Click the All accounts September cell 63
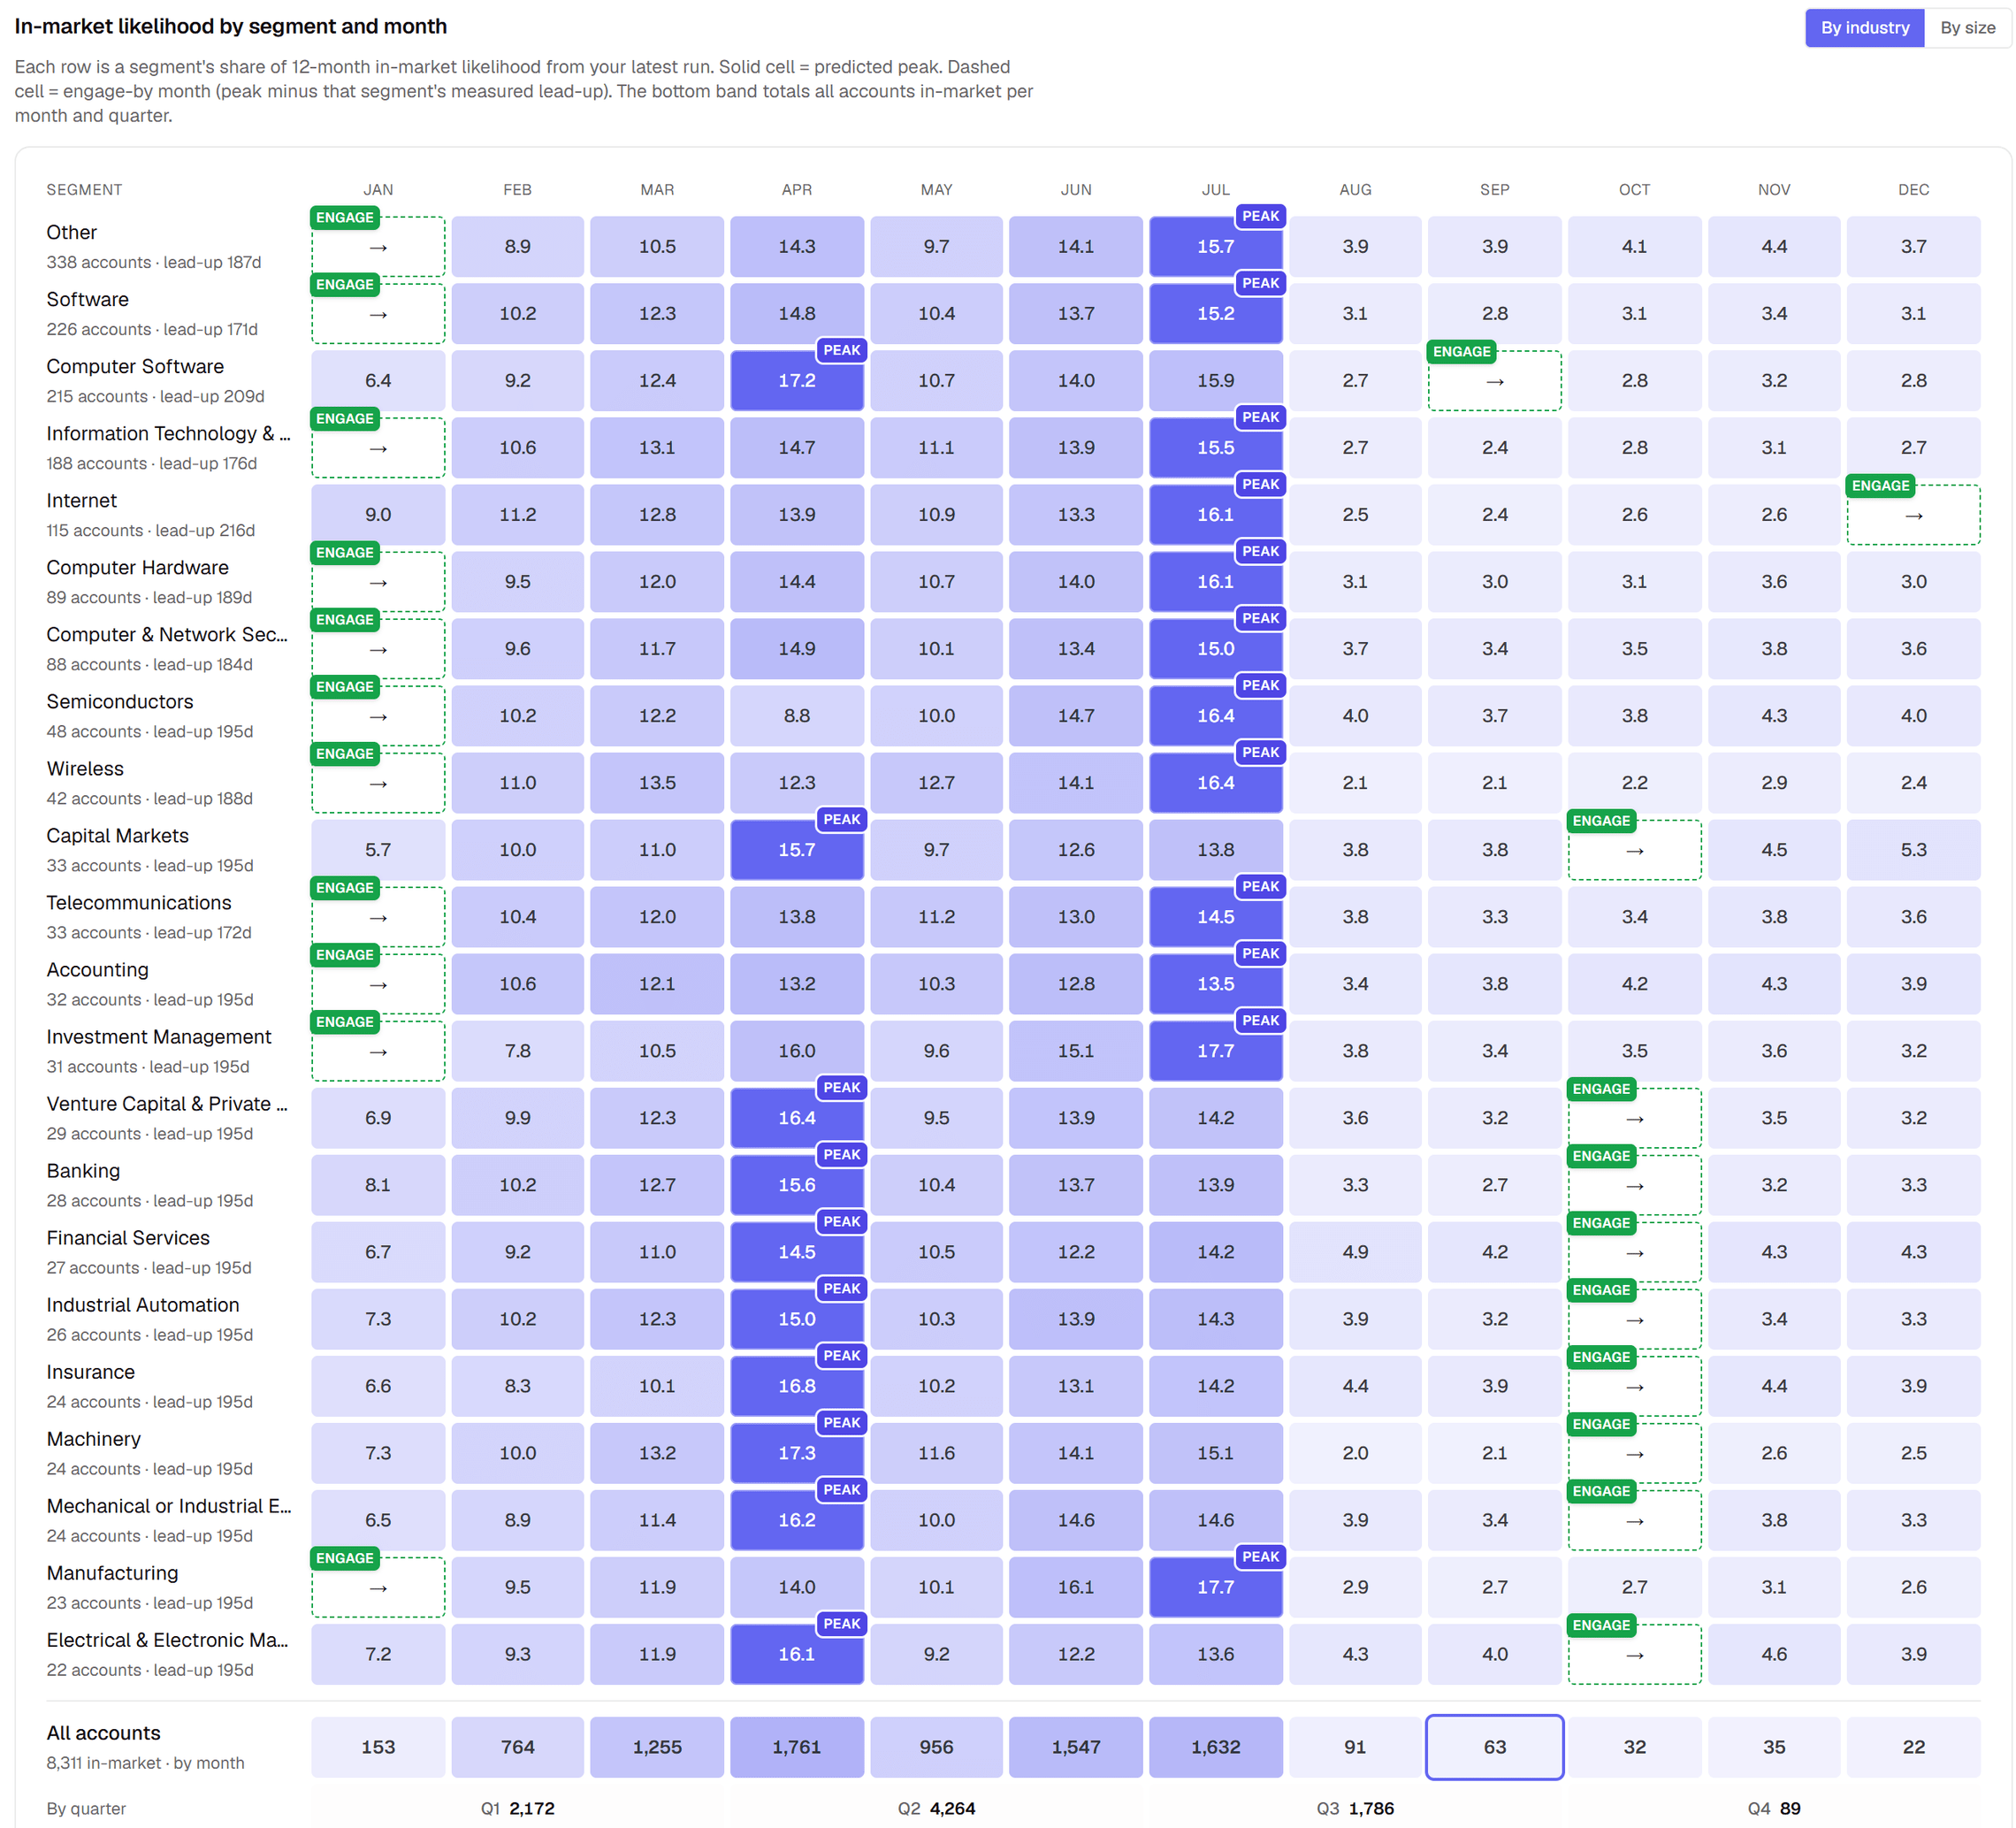2016x1828 pixels. (1494, 1747)
